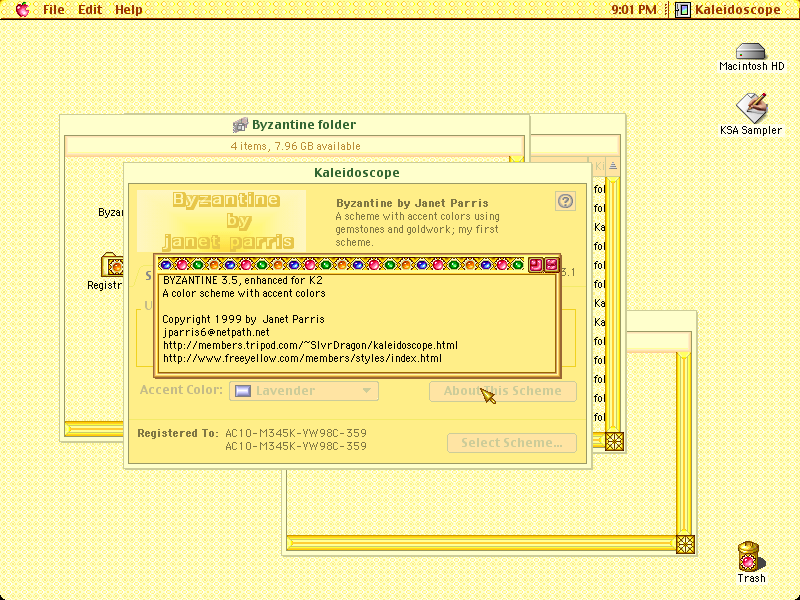Click '4 items, 7.96 GB available' info text
The image size is (800, 600).
click(295, 146)
